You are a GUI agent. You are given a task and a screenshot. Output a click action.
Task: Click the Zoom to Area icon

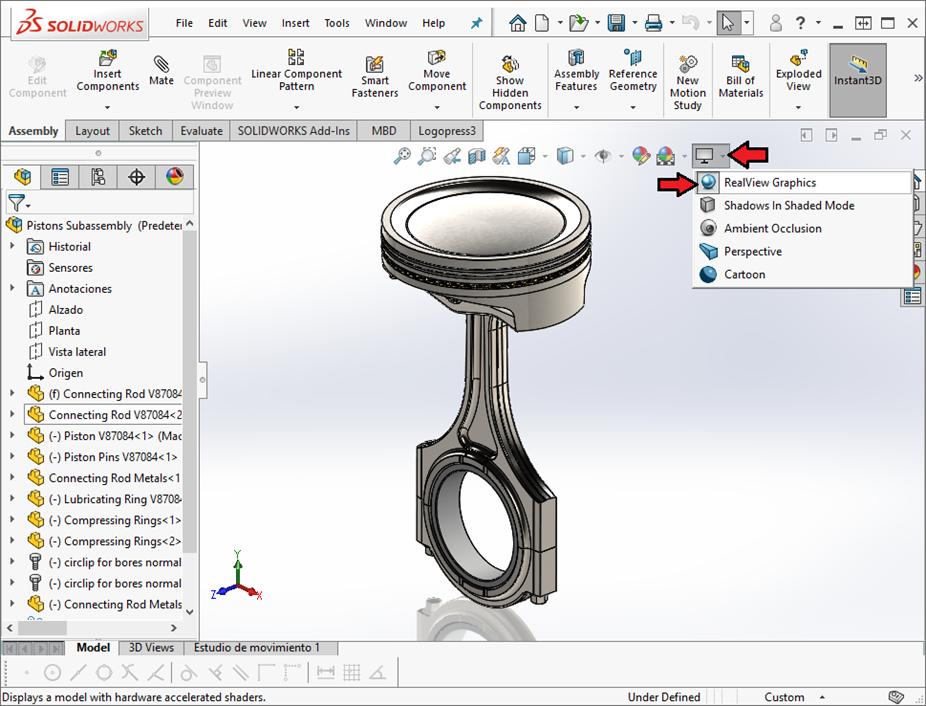[x=427, y=156]
